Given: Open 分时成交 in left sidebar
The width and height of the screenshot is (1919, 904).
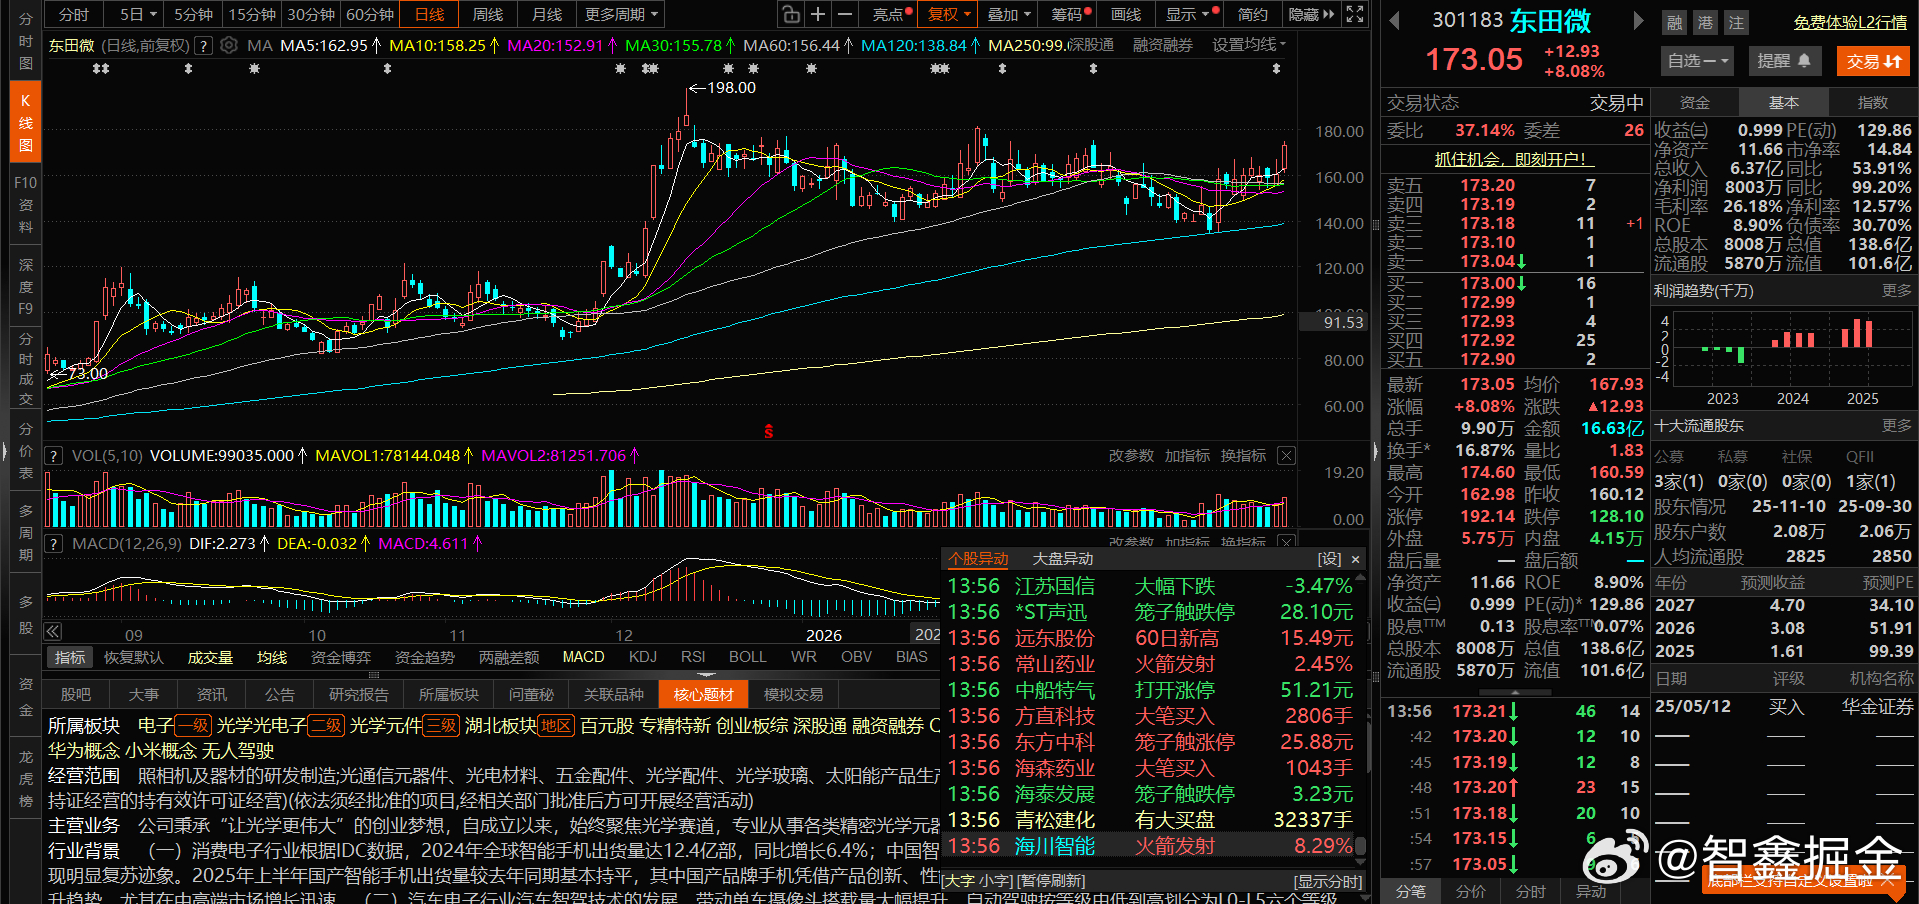Looking at the screenshot, I should [x=25, y=368].
